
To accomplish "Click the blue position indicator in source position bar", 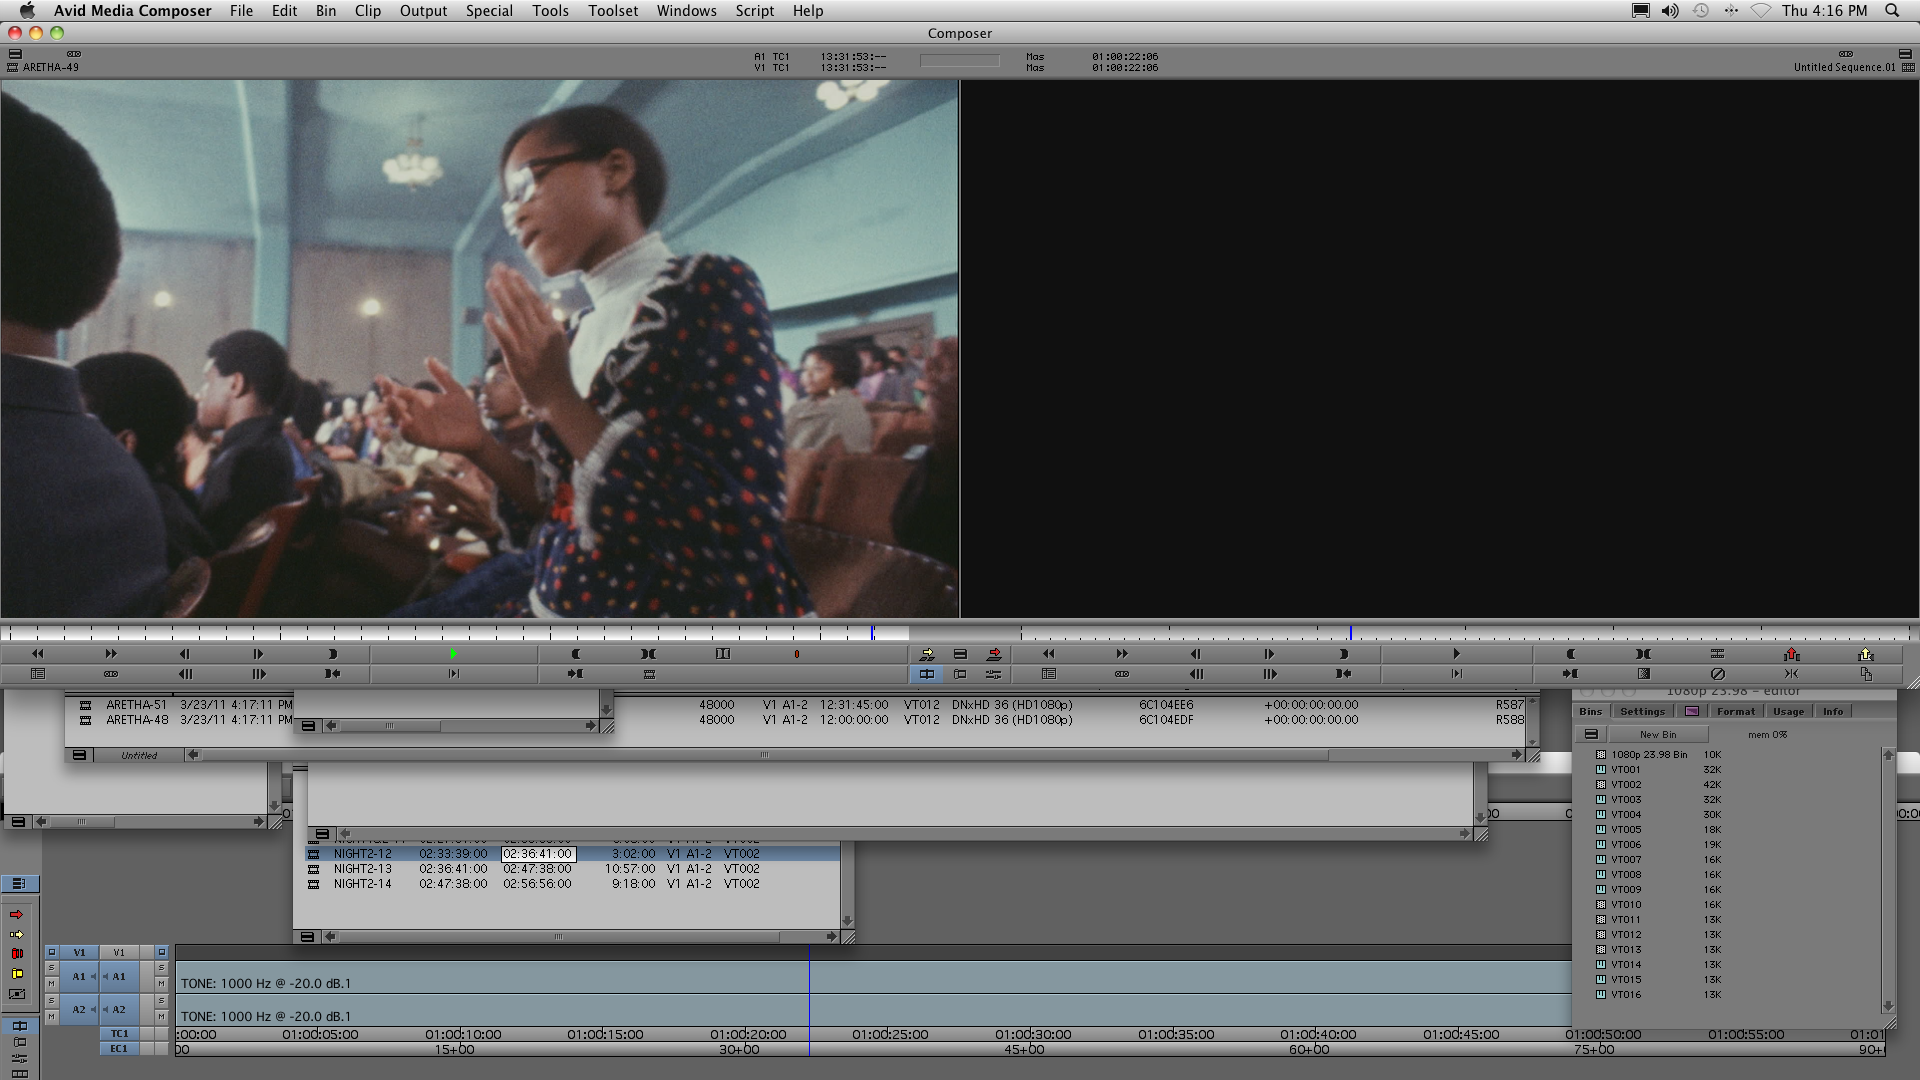I will point(872,633).
